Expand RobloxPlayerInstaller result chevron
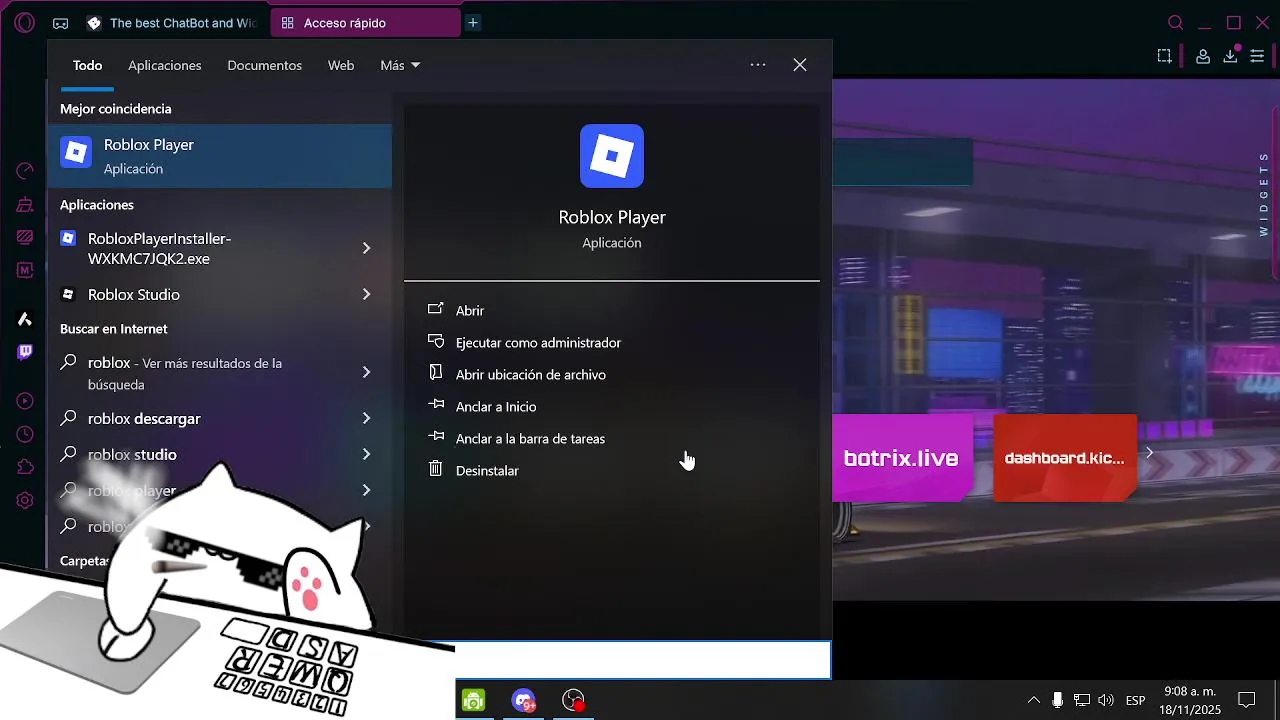Image resolution: width=1280 pixels, height=720 pixels. tap(366, 248)
